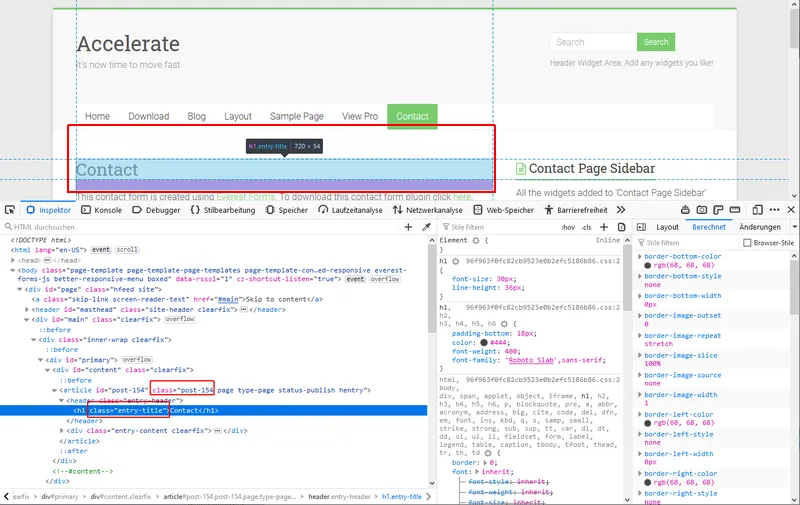800x505 pixels.
Task: Collapse the body node
Action: (x=13, y=270)
